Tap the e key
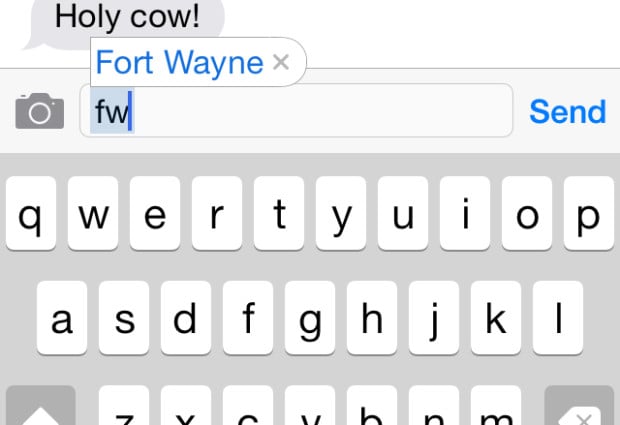The width and height of the screenshot is (620, 425). click(x=155, y=213)
